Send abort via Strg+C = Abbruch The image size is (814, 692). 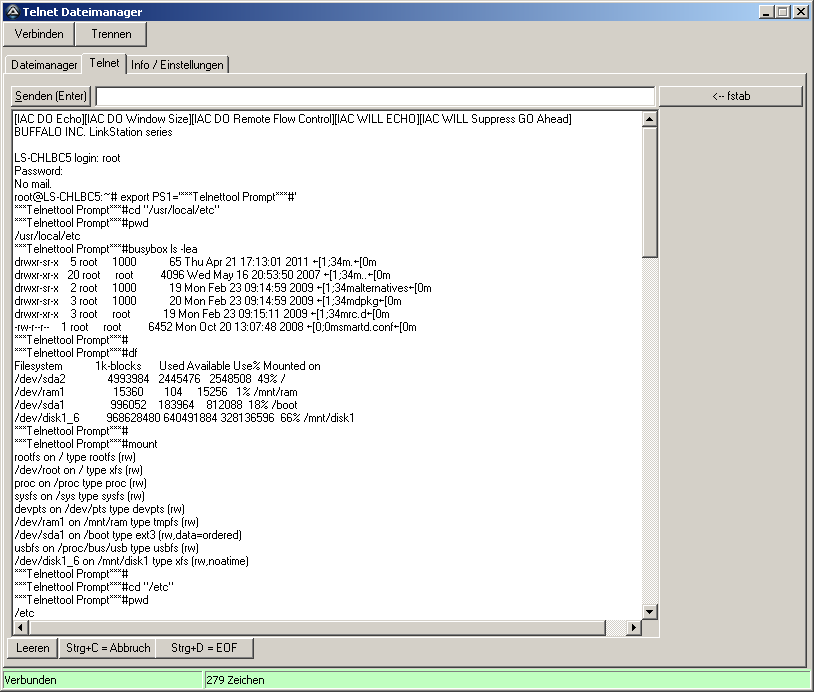[106, 648]
